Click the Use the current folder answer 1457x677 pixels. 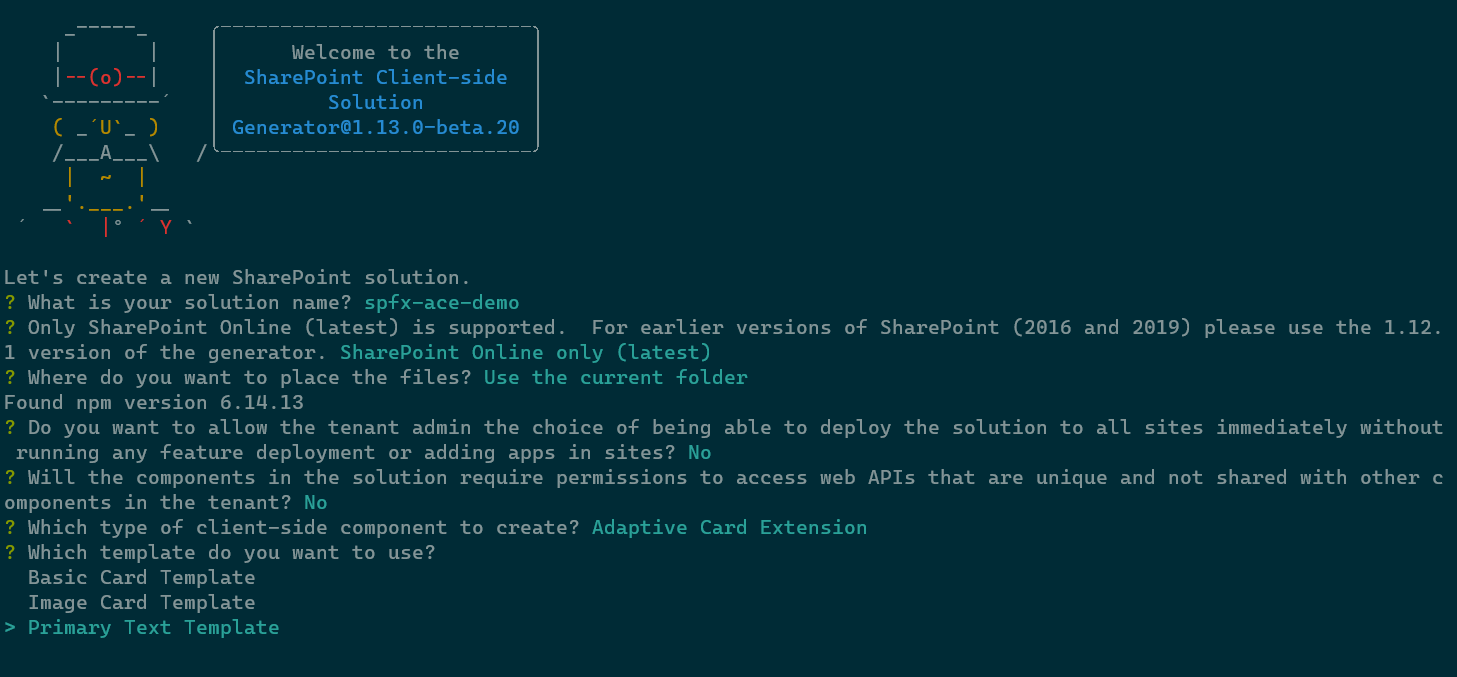pyautogui.click(x=615, y=378)
